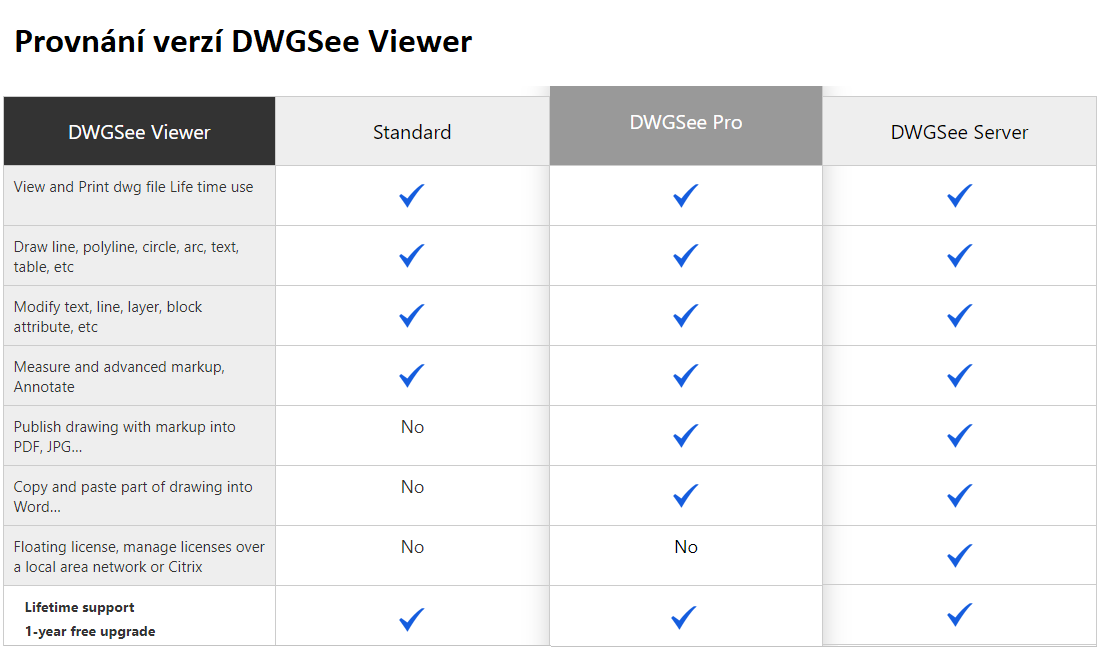Toggle Copy and paste support for Standard
Viewport: 1104px width, 657px height.
point(411,487)
